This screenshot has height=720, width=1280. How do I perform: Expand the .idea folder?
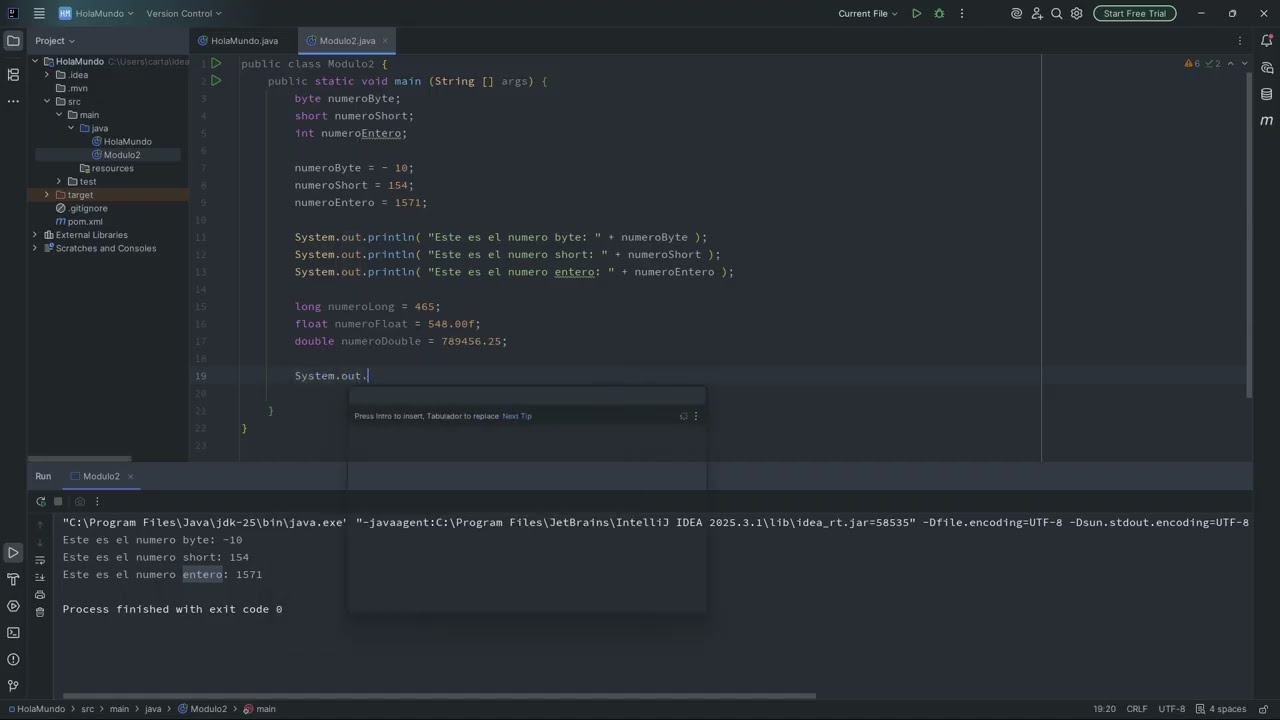[x=47, y=75]
